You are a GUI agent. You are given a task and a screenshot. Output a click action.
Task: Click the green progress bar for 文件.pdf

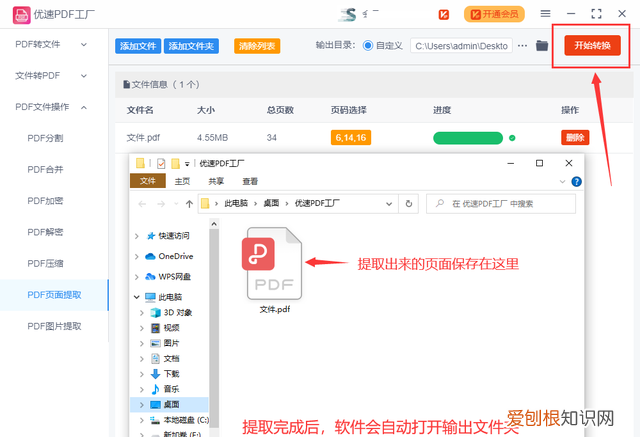pyautogui.click(x=468, y=138)
